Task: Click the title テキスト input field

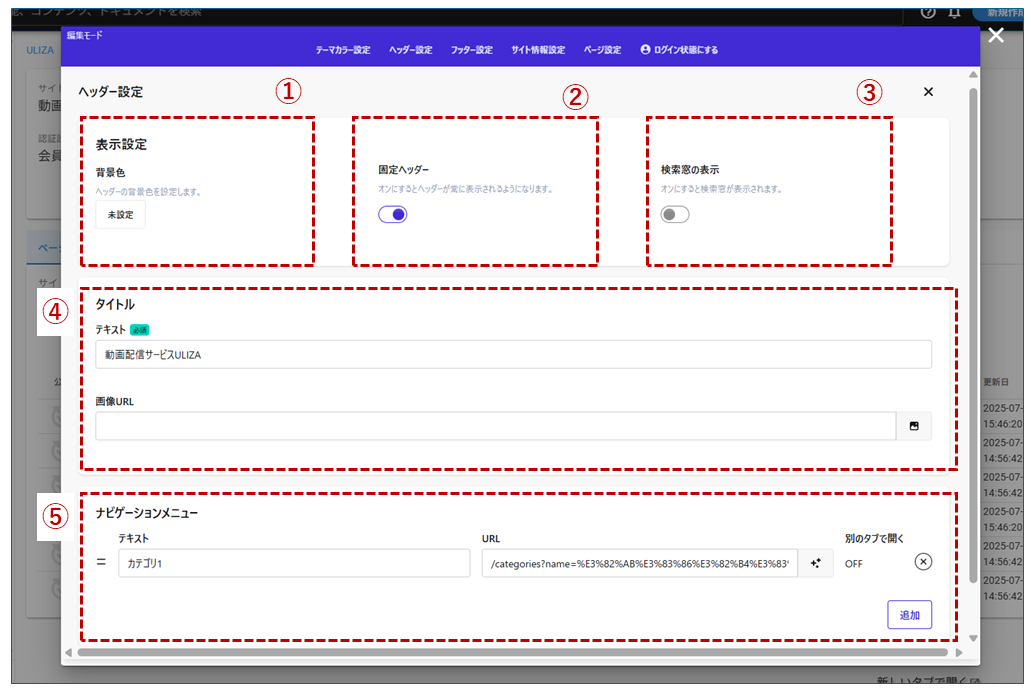Action: [x=513, y=354]
